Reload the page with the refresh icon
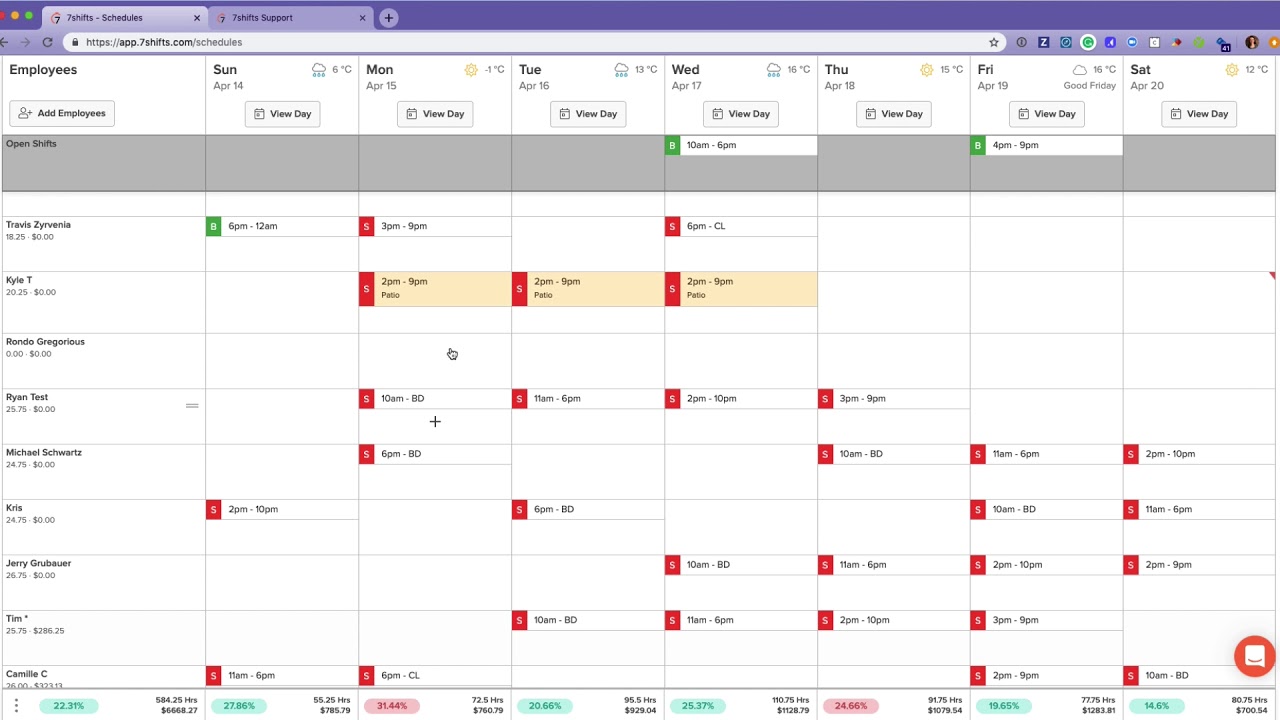The height and width of the screenshot is (720, 1280). (x=47, y=42)
